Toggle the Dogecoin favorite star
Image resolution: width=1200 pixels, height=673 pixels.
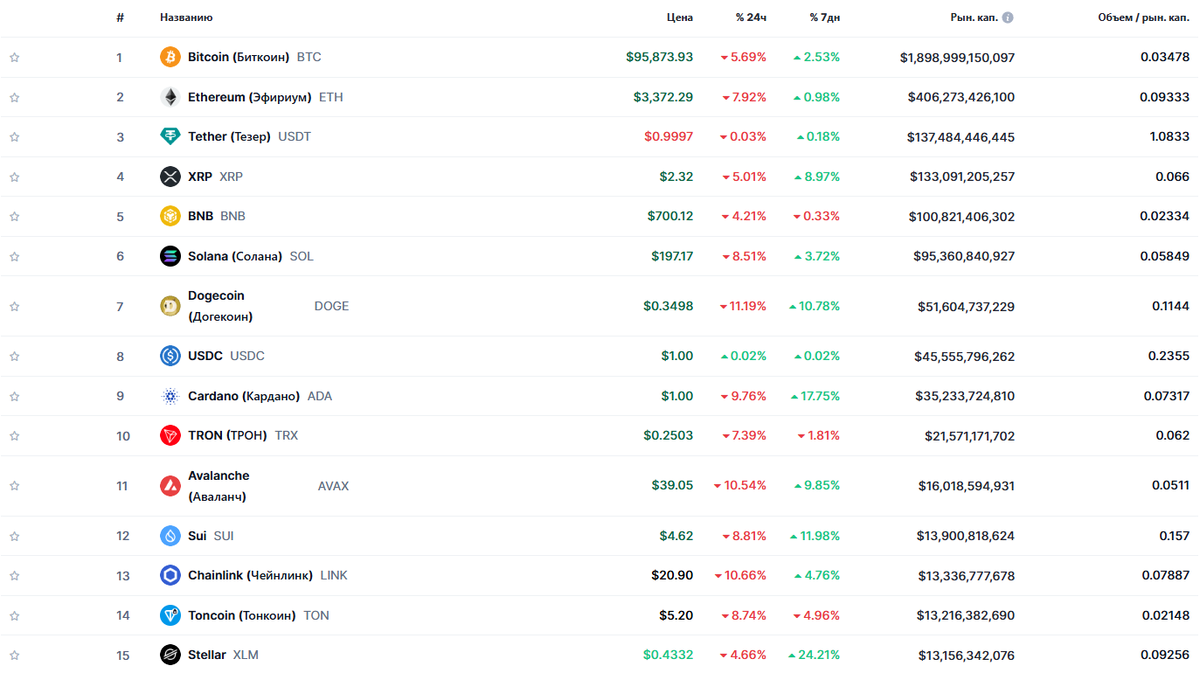15,306
